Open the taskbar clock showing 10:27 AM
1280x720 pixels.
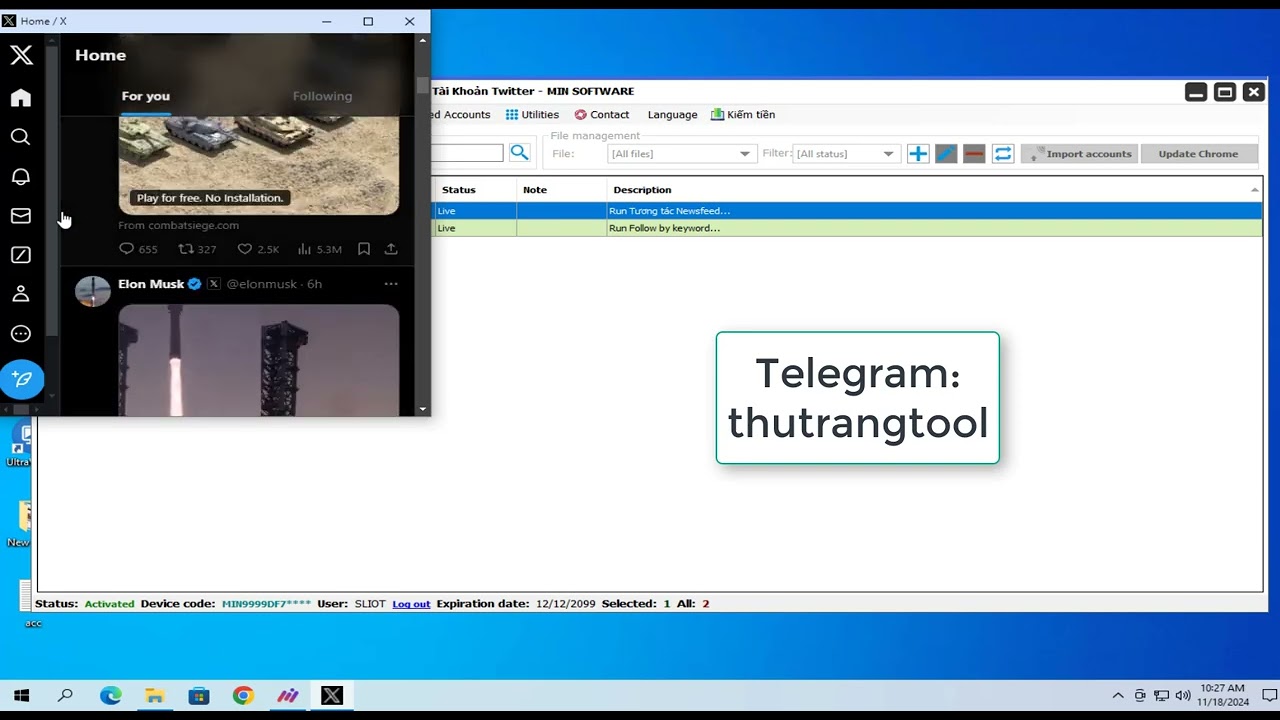click(1222, 695)
